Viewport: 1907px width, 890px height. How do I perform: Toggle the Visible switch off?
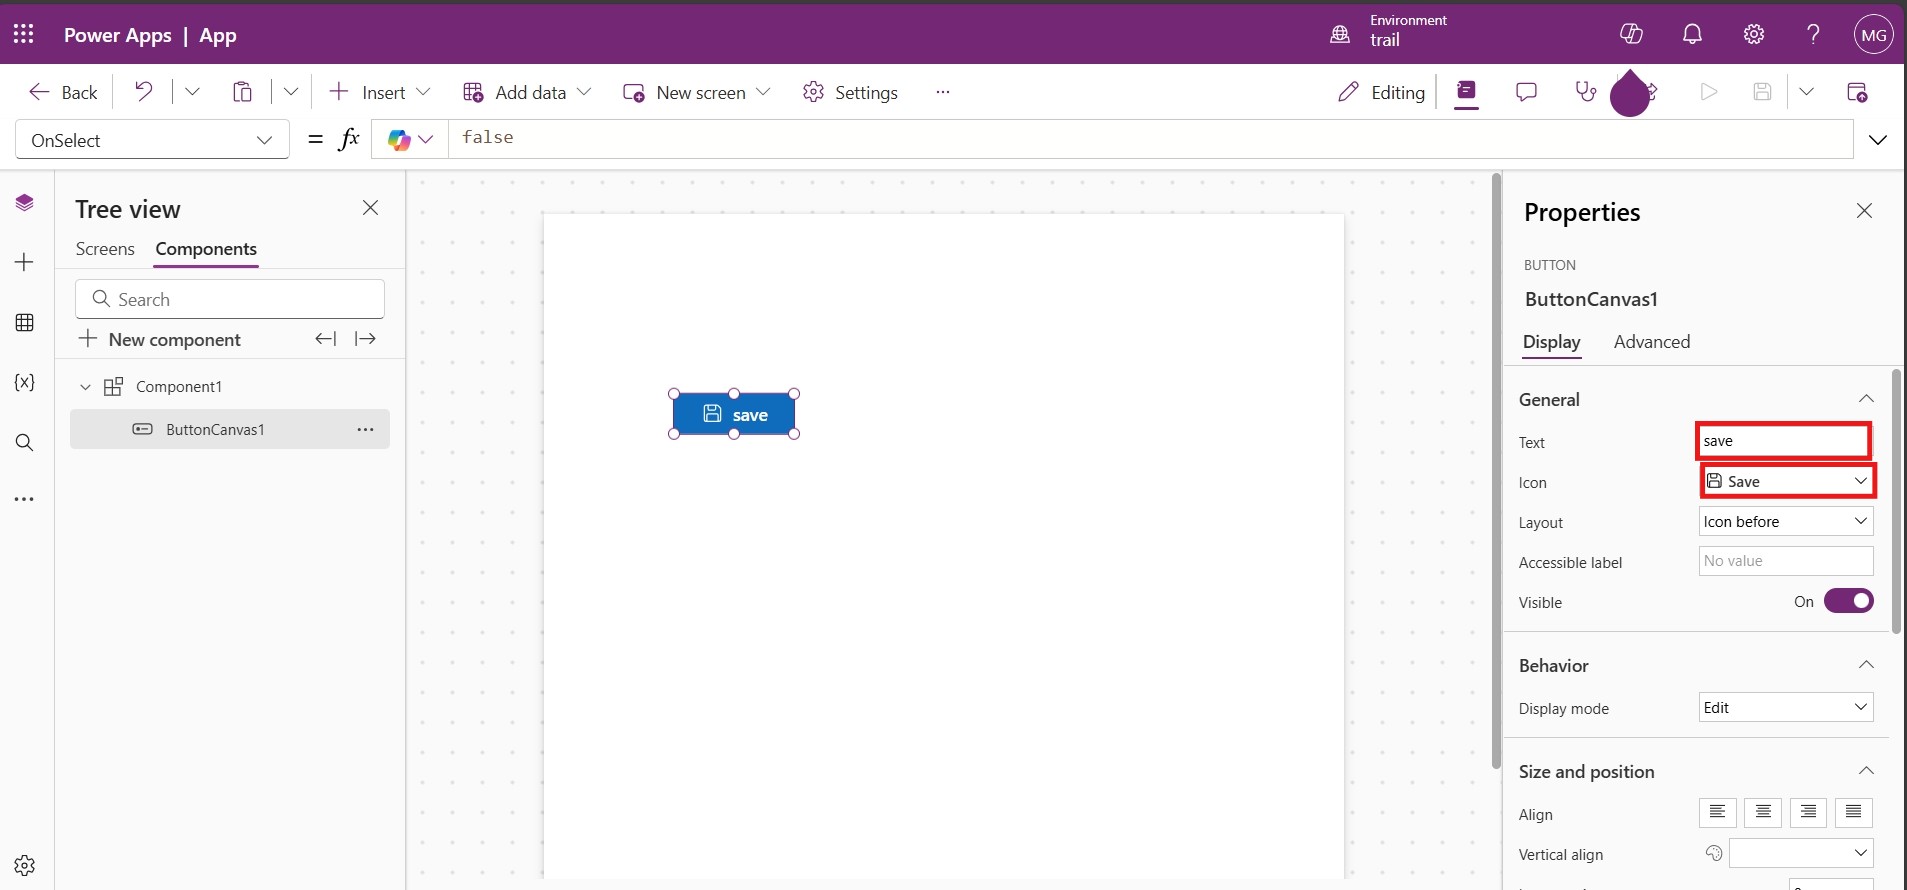(x=1848, y=601)
